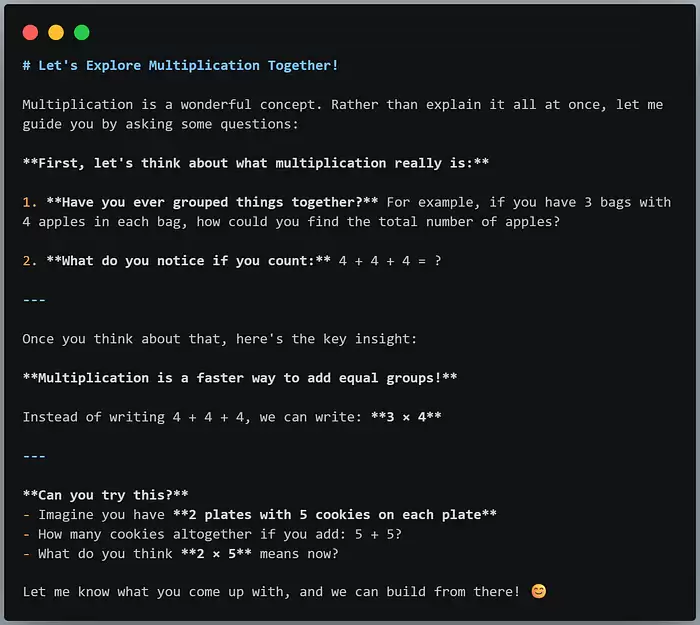Click the second blue '---' divider
The width and height of the screenshot is (700, 625).
[x=34, y=456]
